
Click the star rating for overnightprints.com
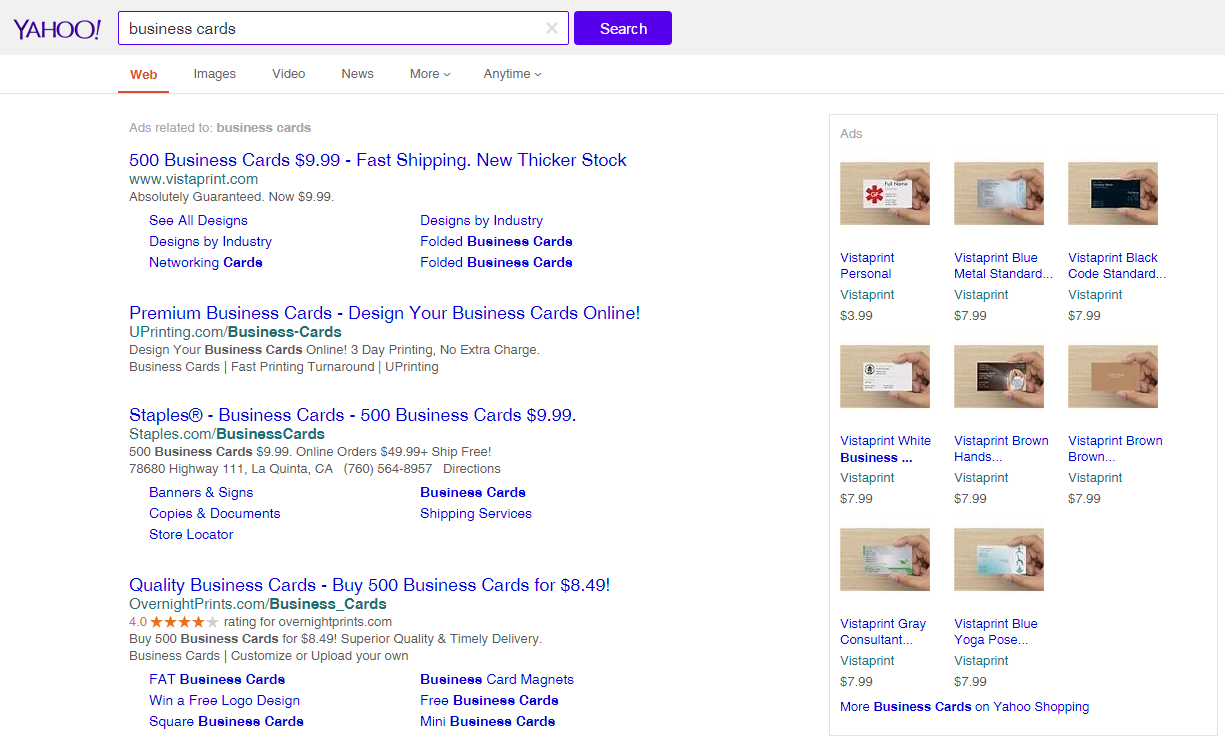[x=184, y=622]
